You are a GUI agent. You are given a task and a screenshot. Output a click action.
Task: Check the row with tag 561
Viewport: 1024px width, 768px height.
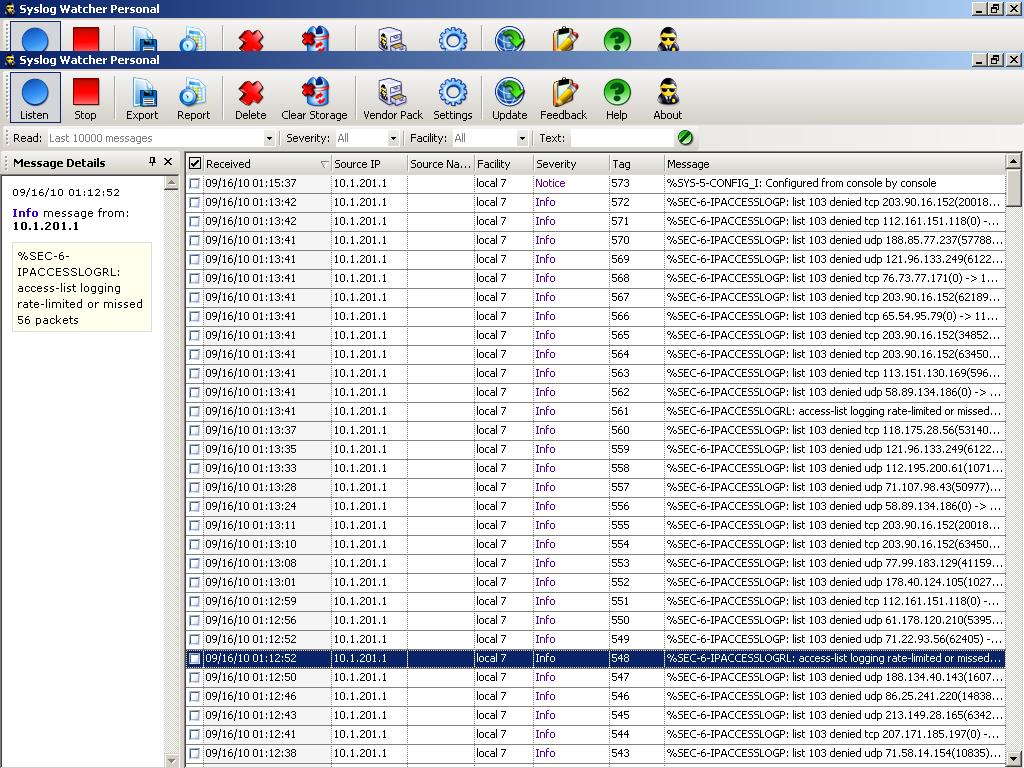click(195, 411)
